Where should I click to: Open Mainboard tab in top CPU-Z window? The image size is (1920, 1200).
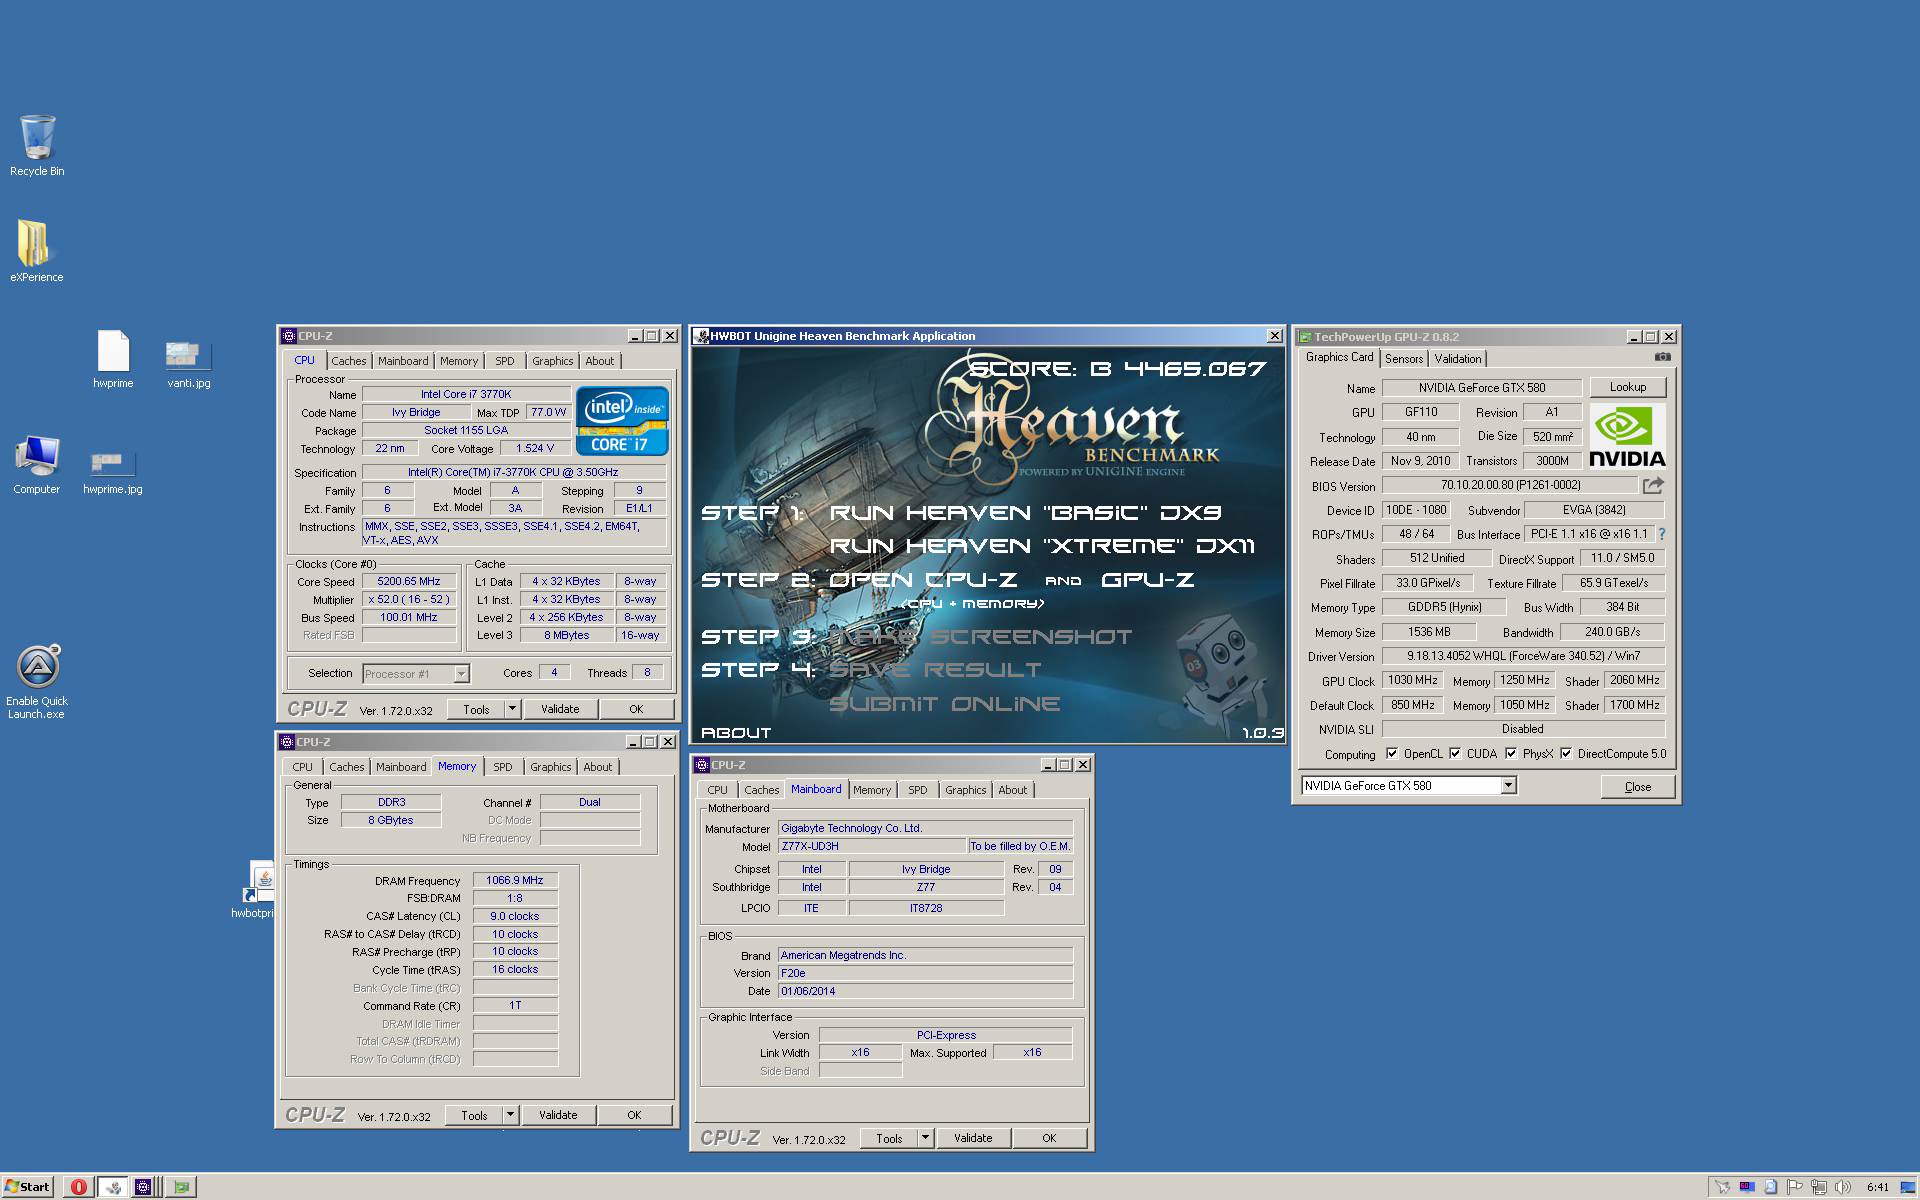pos(403,361)
